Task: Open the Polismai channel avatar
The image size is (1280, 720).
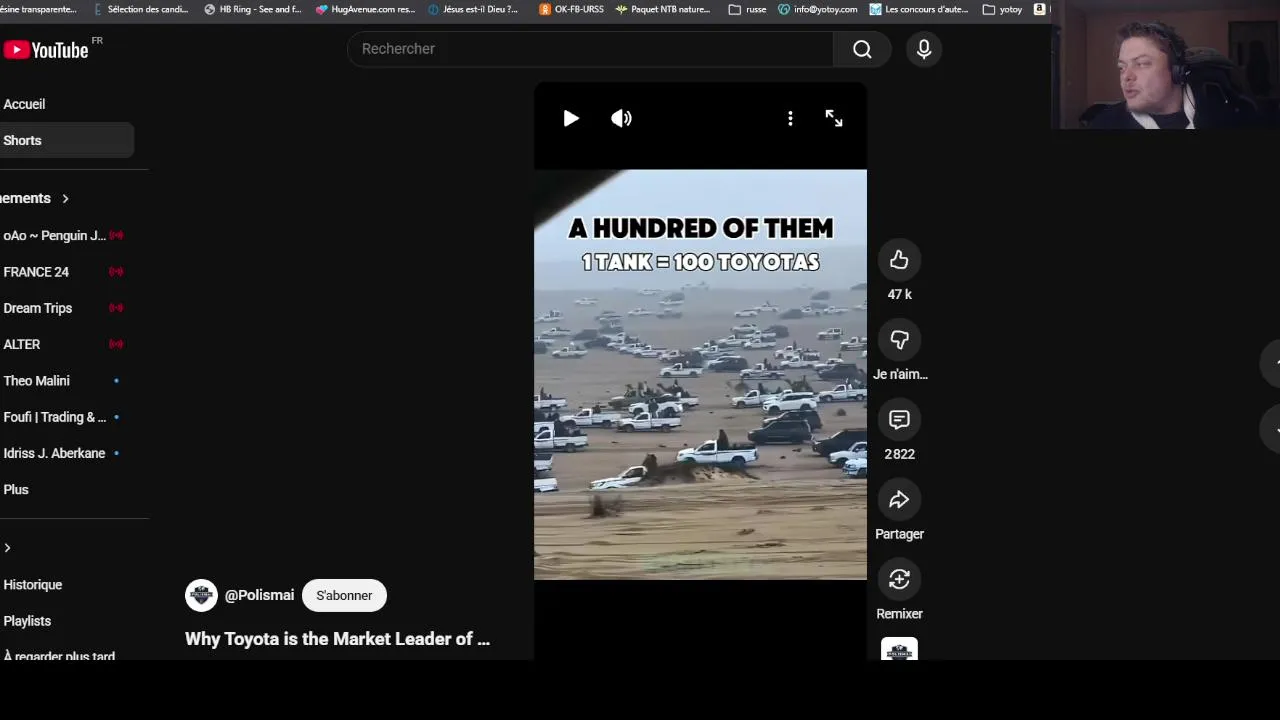Action: point(201,595)
